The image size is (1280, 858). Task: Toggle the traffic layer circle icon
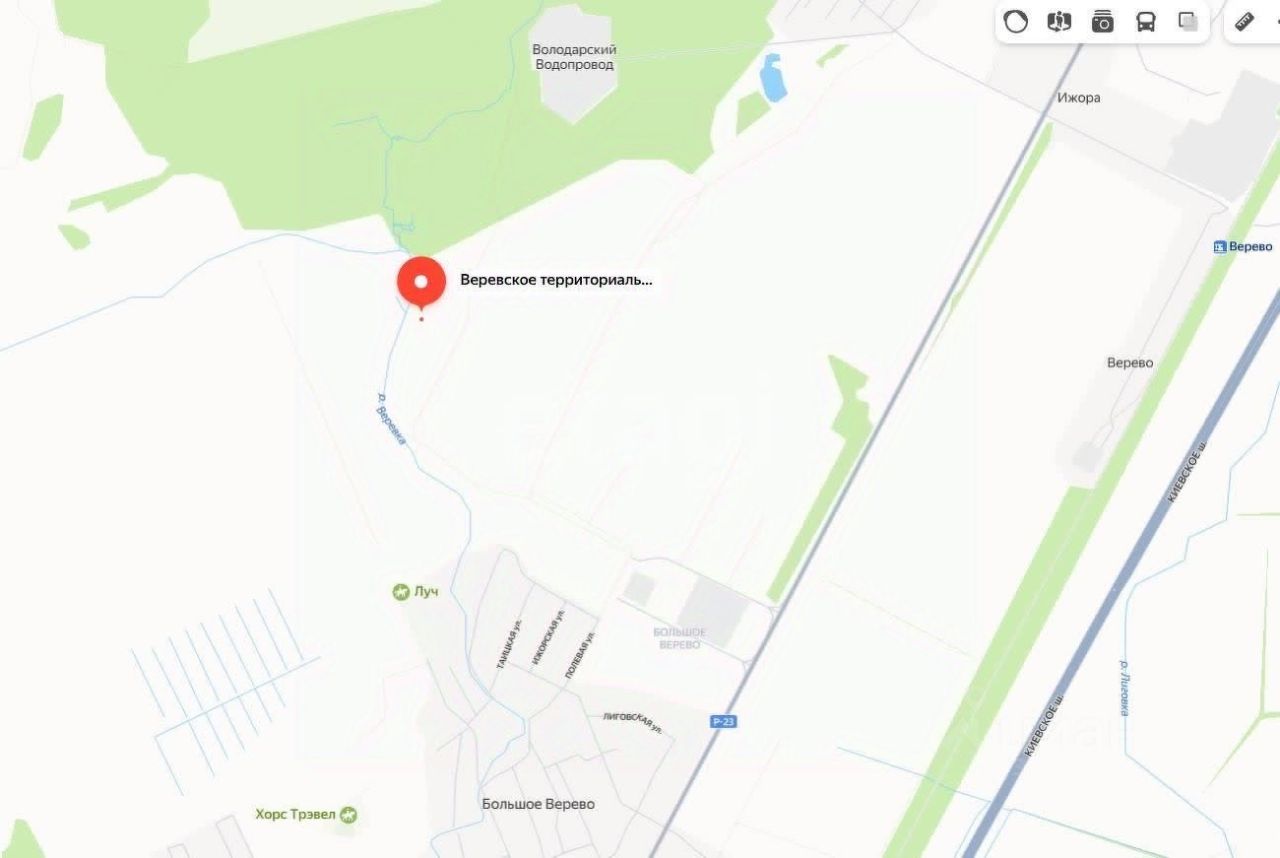(1016, 22)
